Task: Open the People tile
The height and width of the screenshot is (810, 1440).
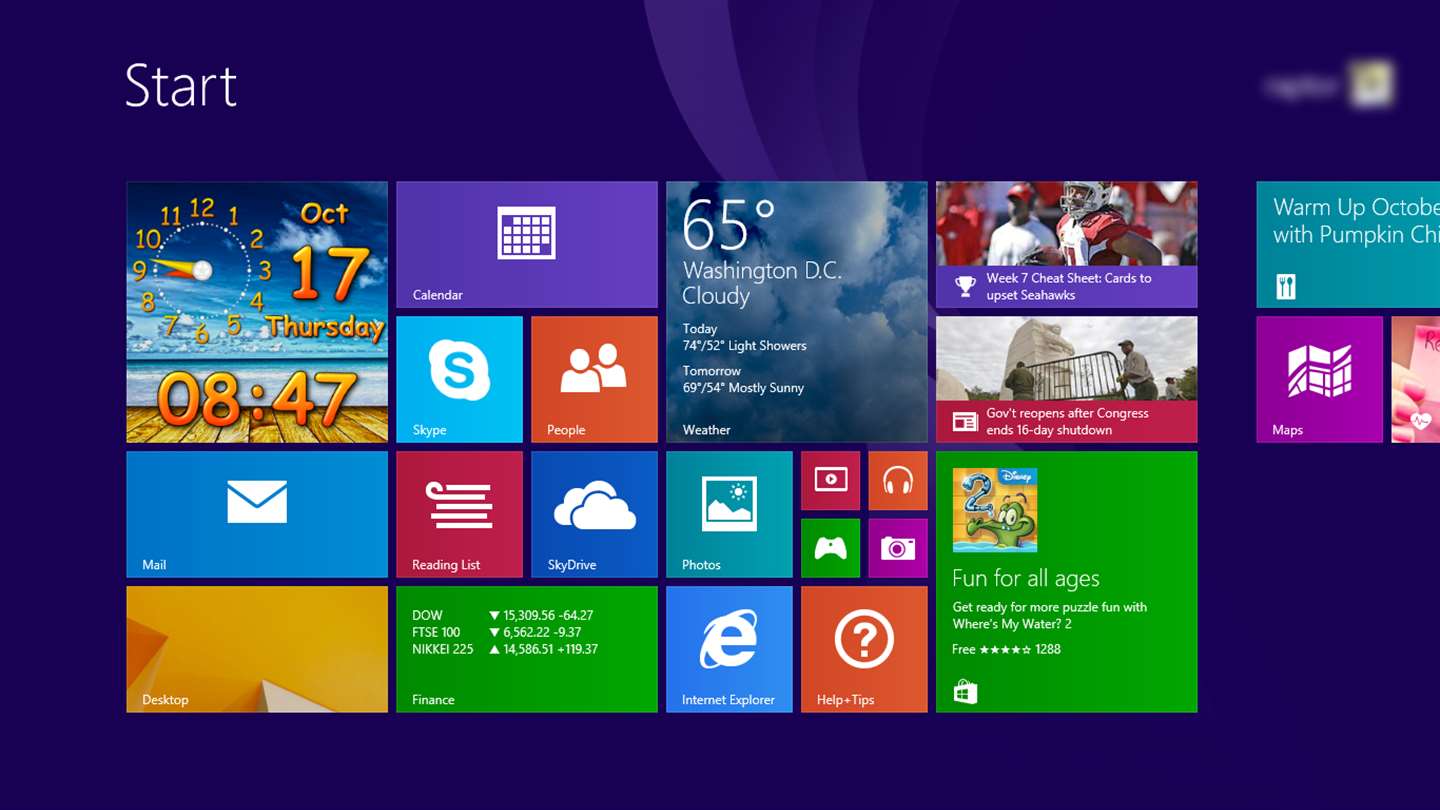Action: pyautogui.click(x=595, y=380)
